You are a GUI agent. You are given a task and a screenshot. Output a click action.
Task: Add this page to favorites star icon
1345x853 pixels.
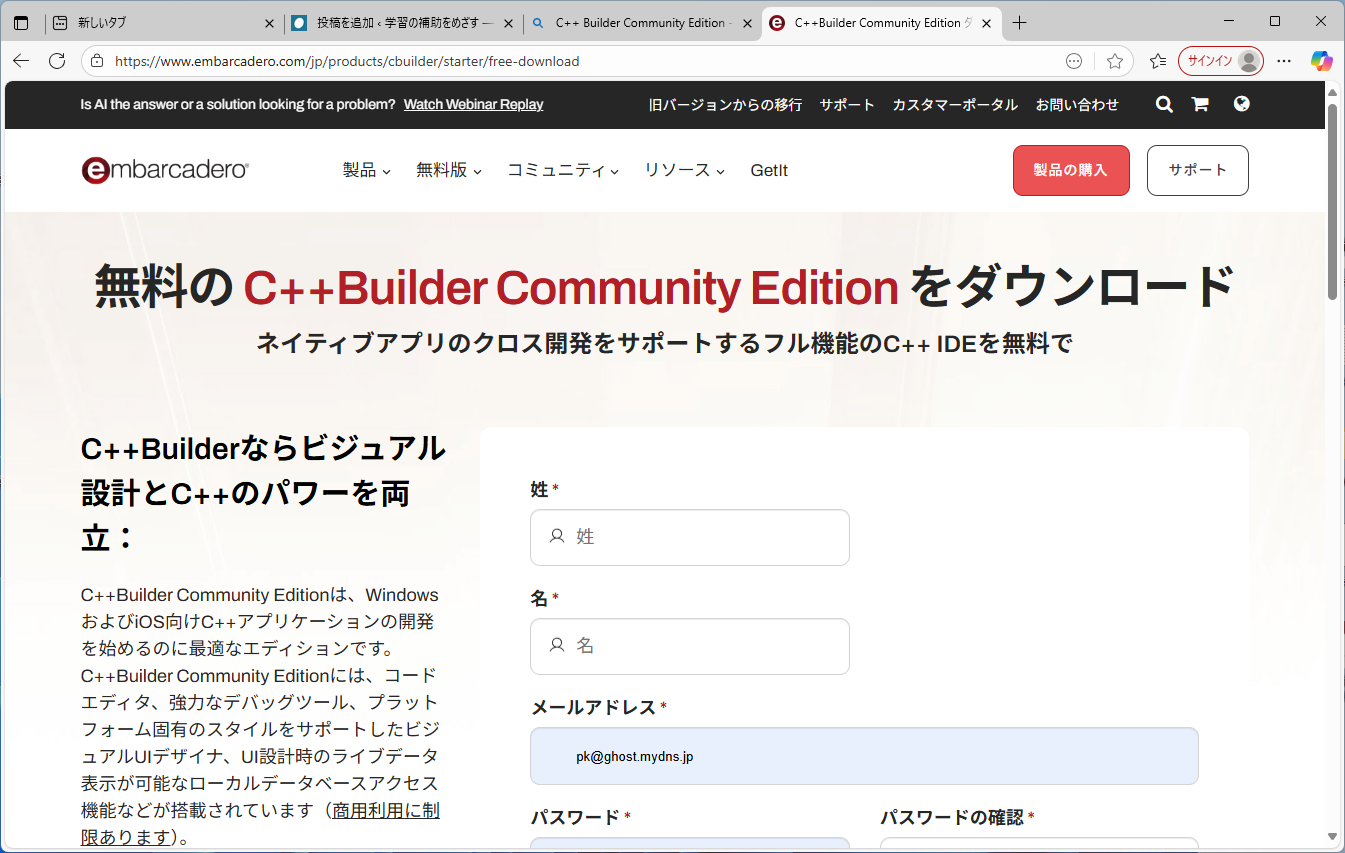click(1115, 61)
